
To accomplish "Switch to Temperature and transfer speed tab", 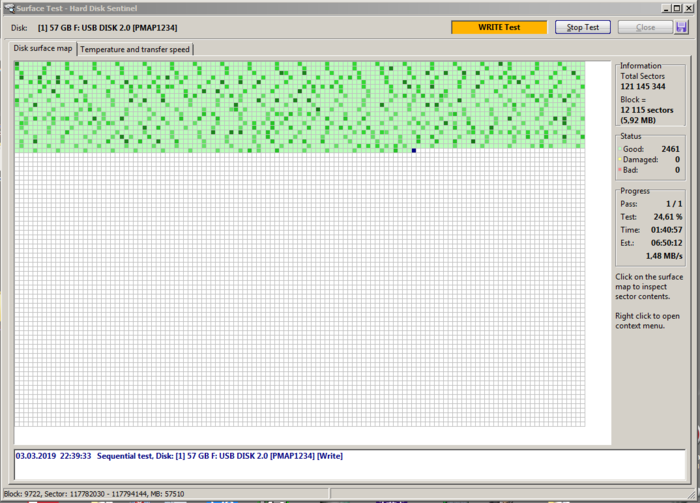I will pyautogui.click(x=135, y=49).
